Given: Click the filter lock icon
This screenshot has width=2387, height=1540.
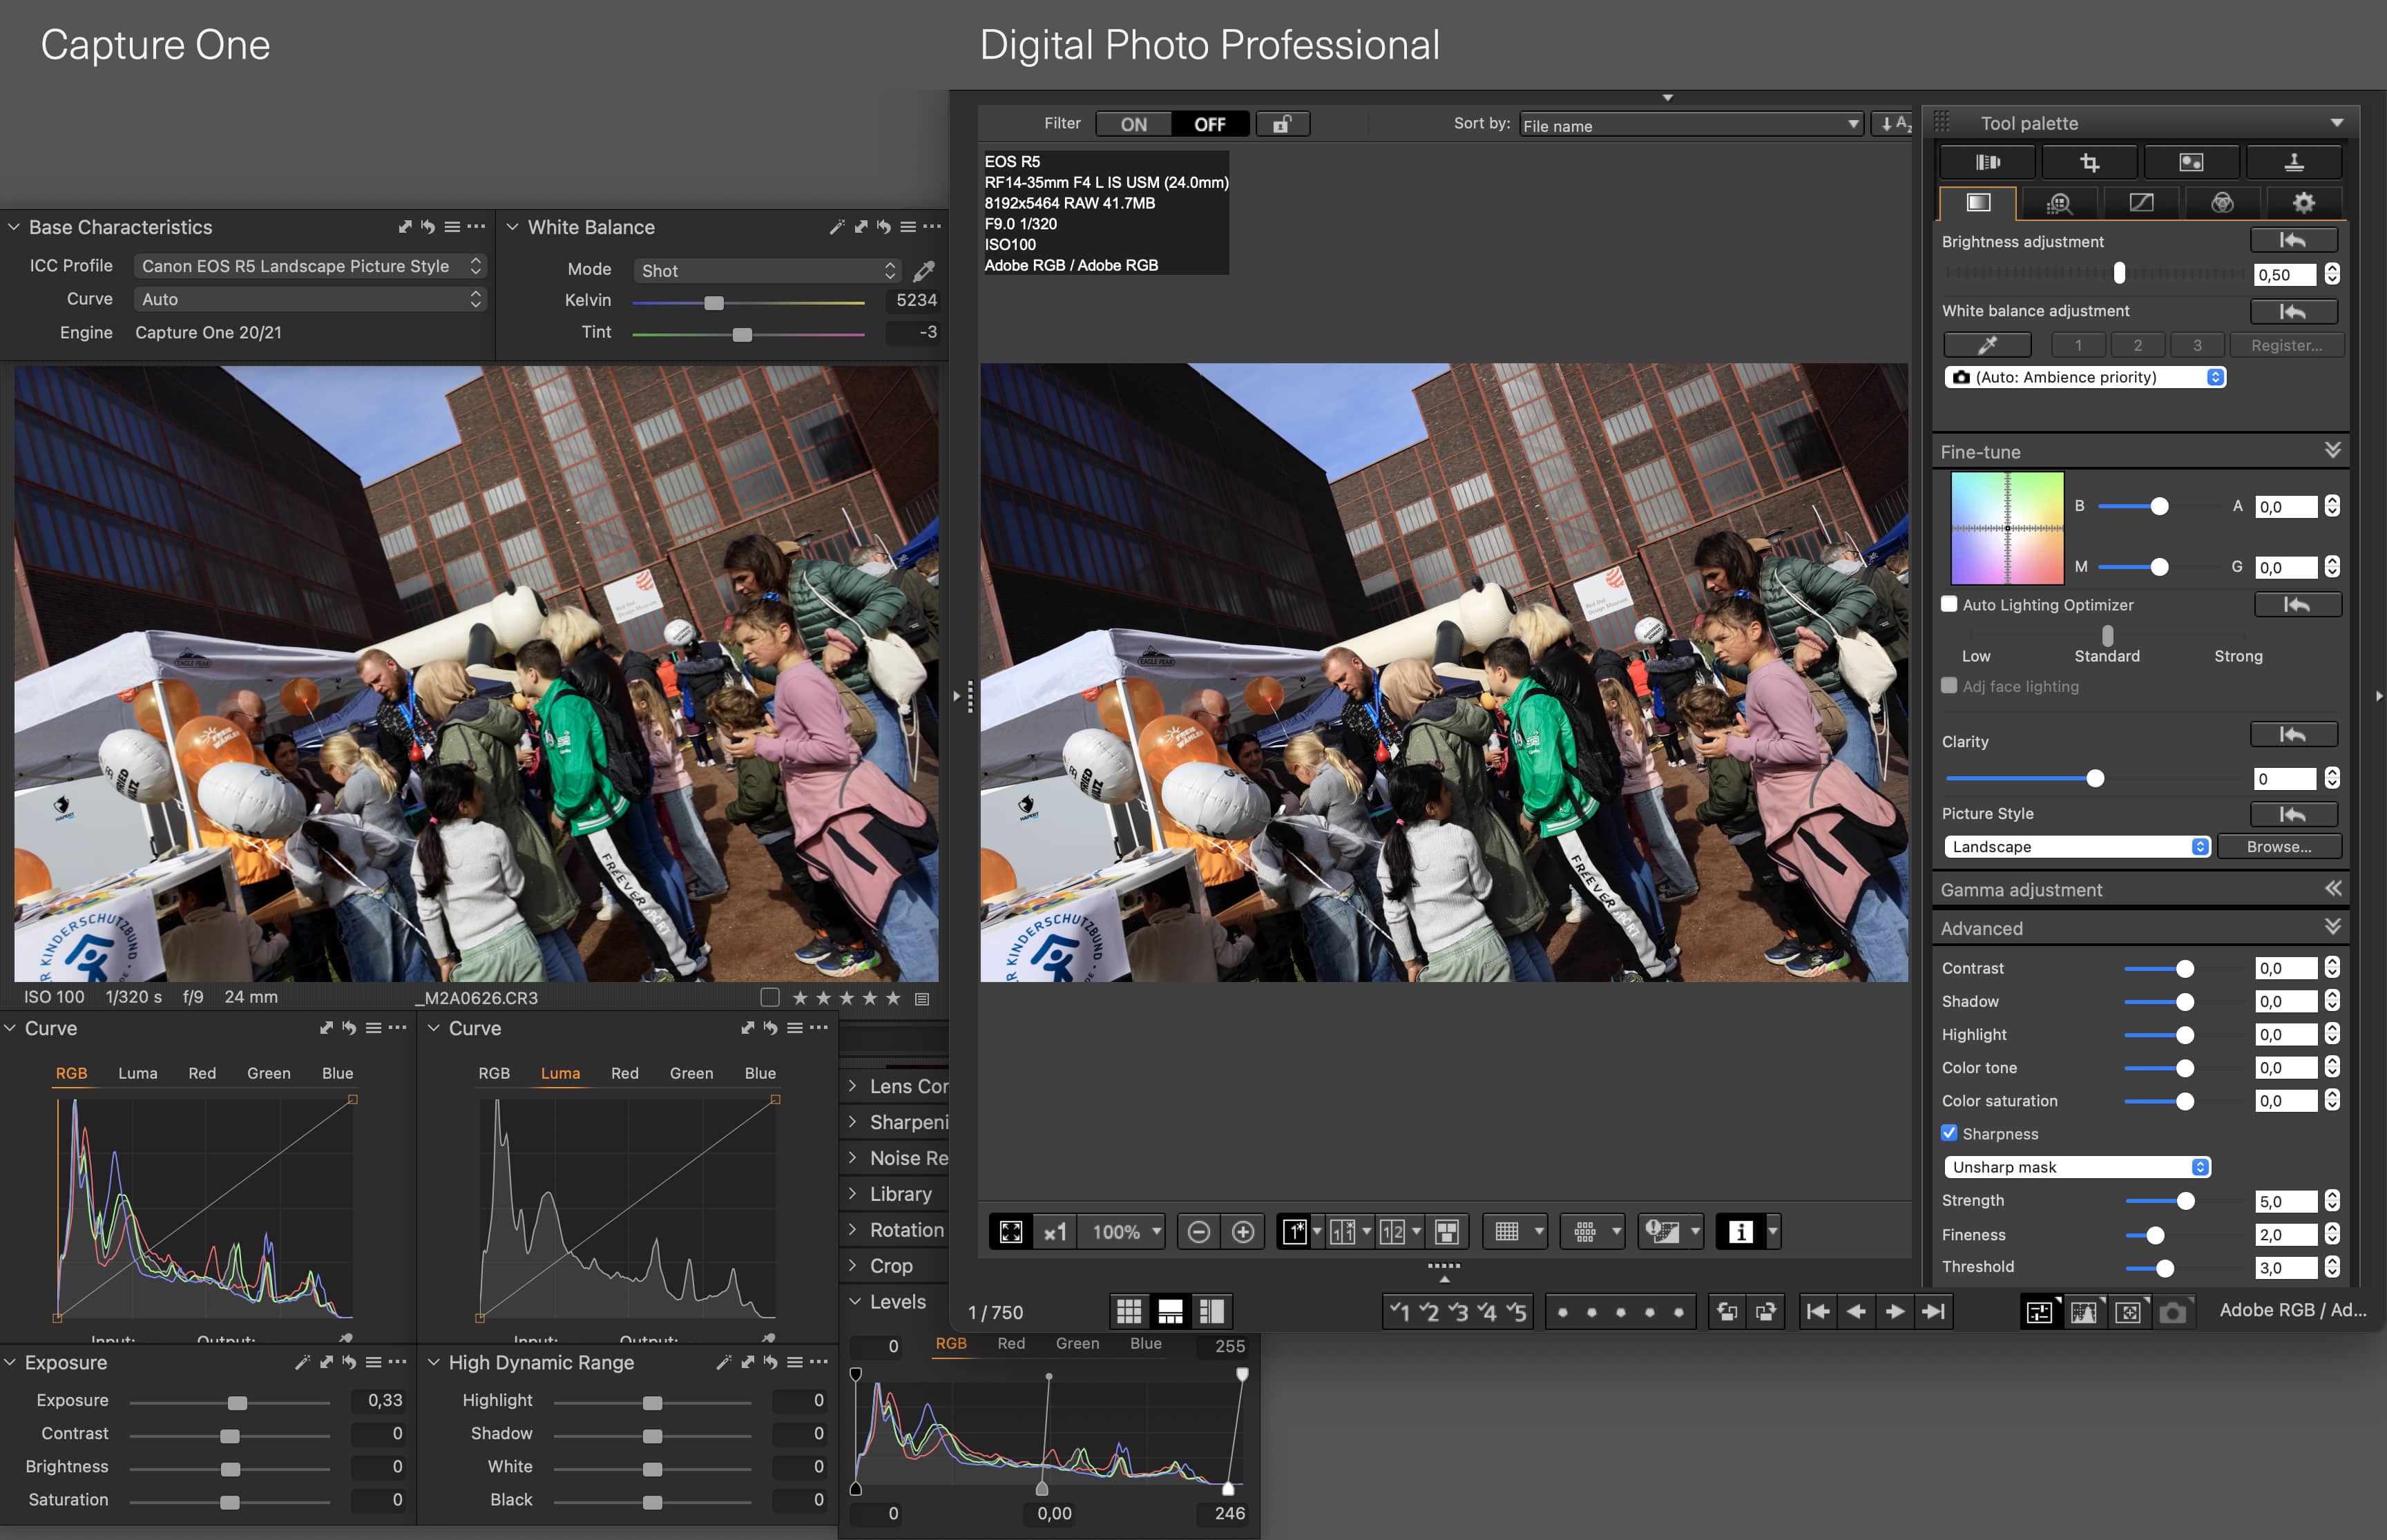Looking at the screenshot, I should coord(1282,124).
